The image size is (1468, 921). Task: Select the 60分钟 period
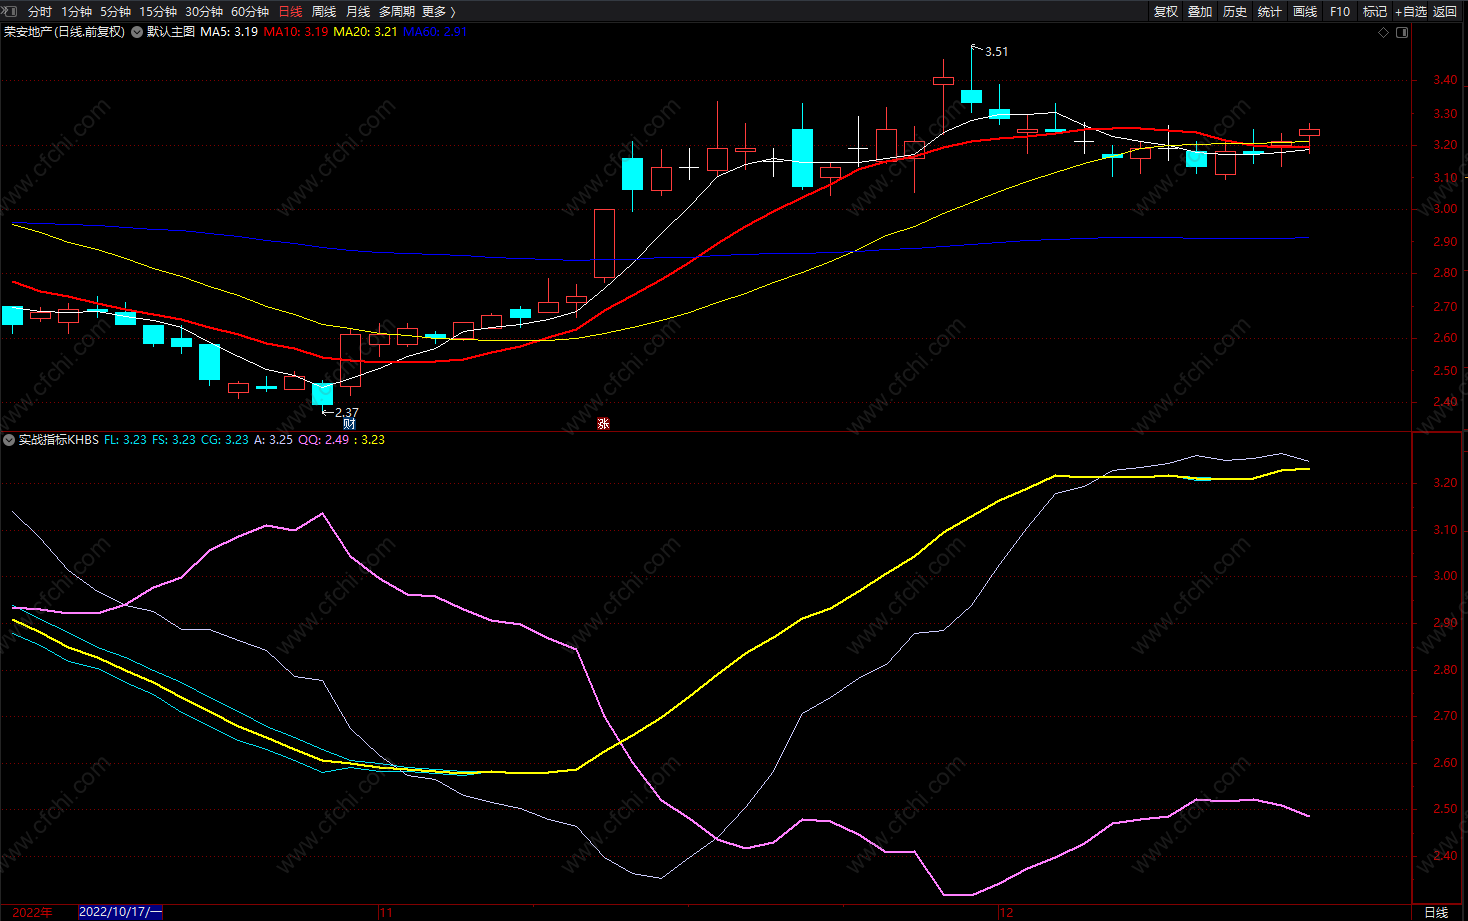click(250, 12)
